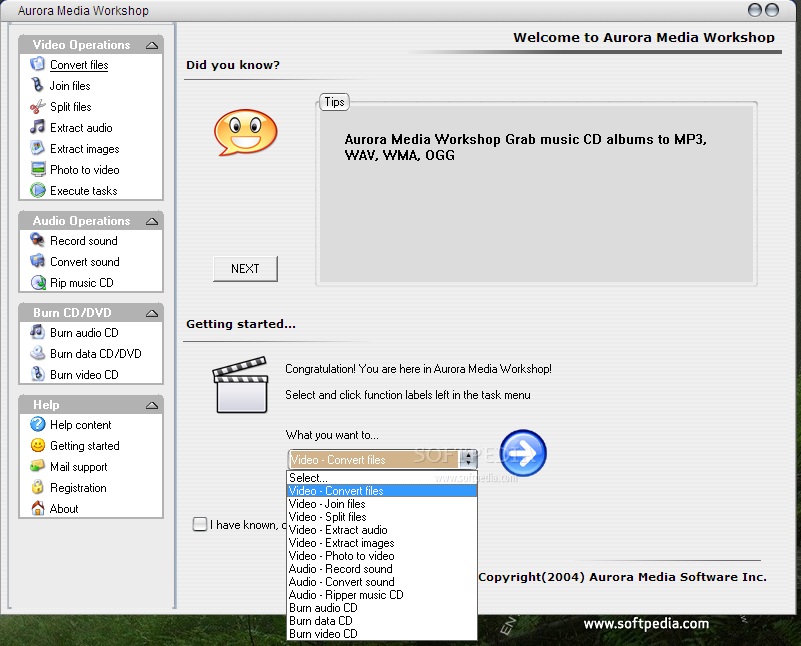The width and height of the screenshot is (801, 646).
Task: Click the Burn data CD/DVD disc icon
Action: pyautogui.click(x=37, y=353)
